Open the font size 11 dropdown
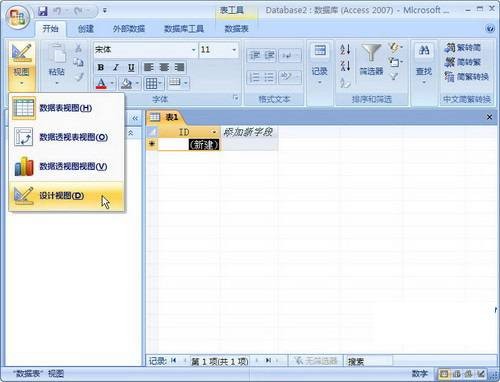The height and width of the screenshot is (382, 500). [234, 50]
